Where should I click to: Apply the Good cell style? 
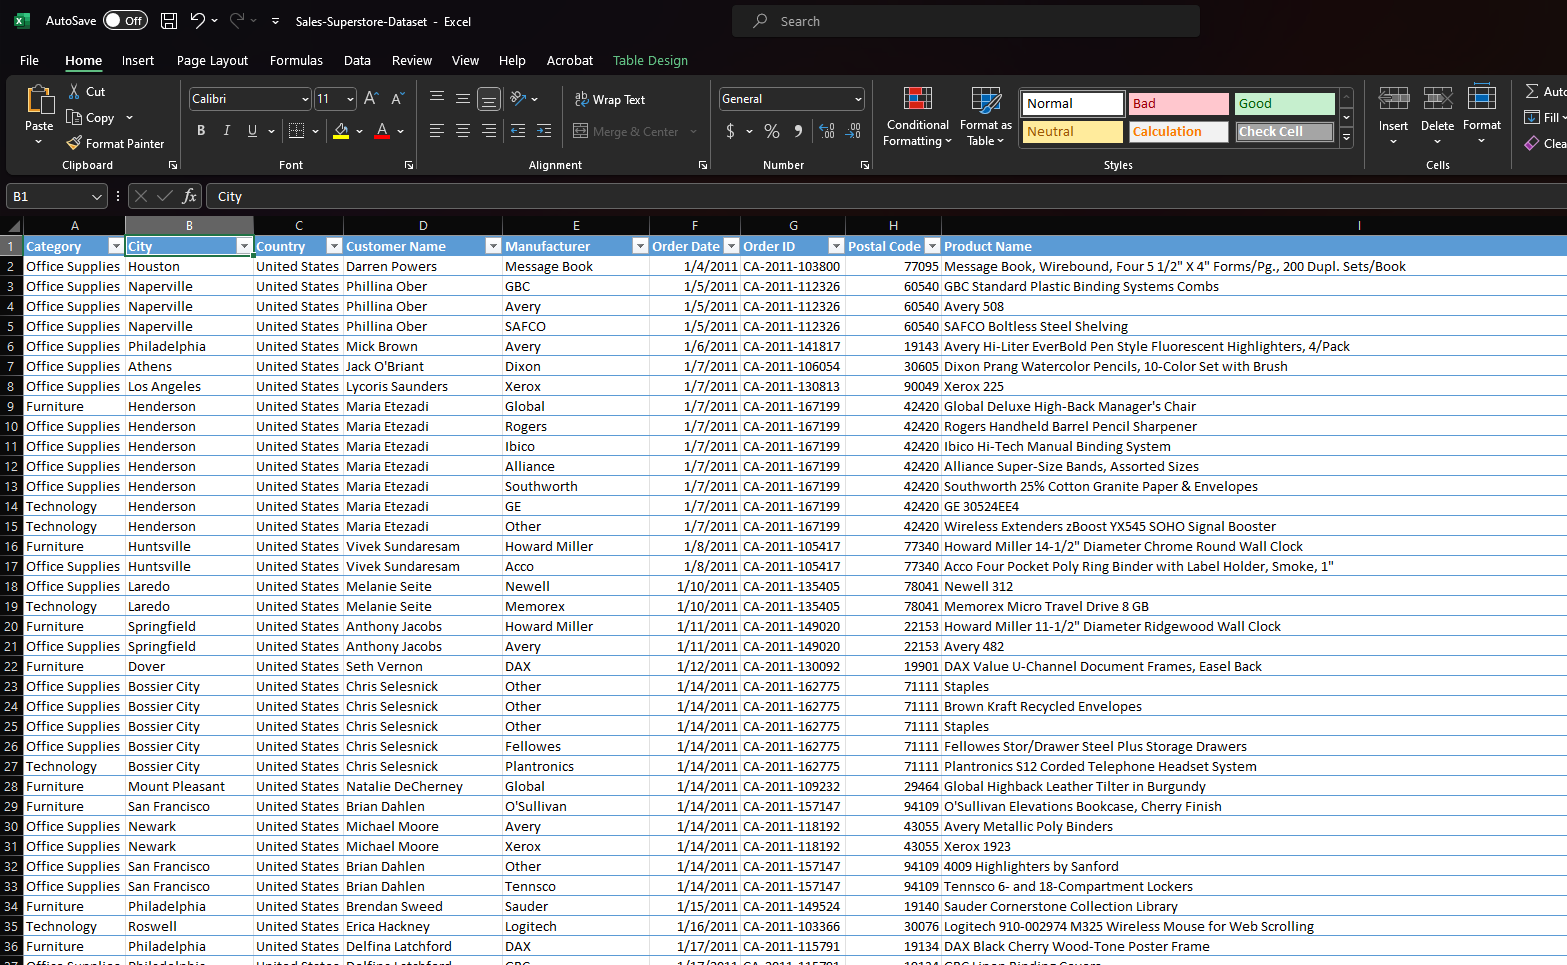[x=1284, y=103]
